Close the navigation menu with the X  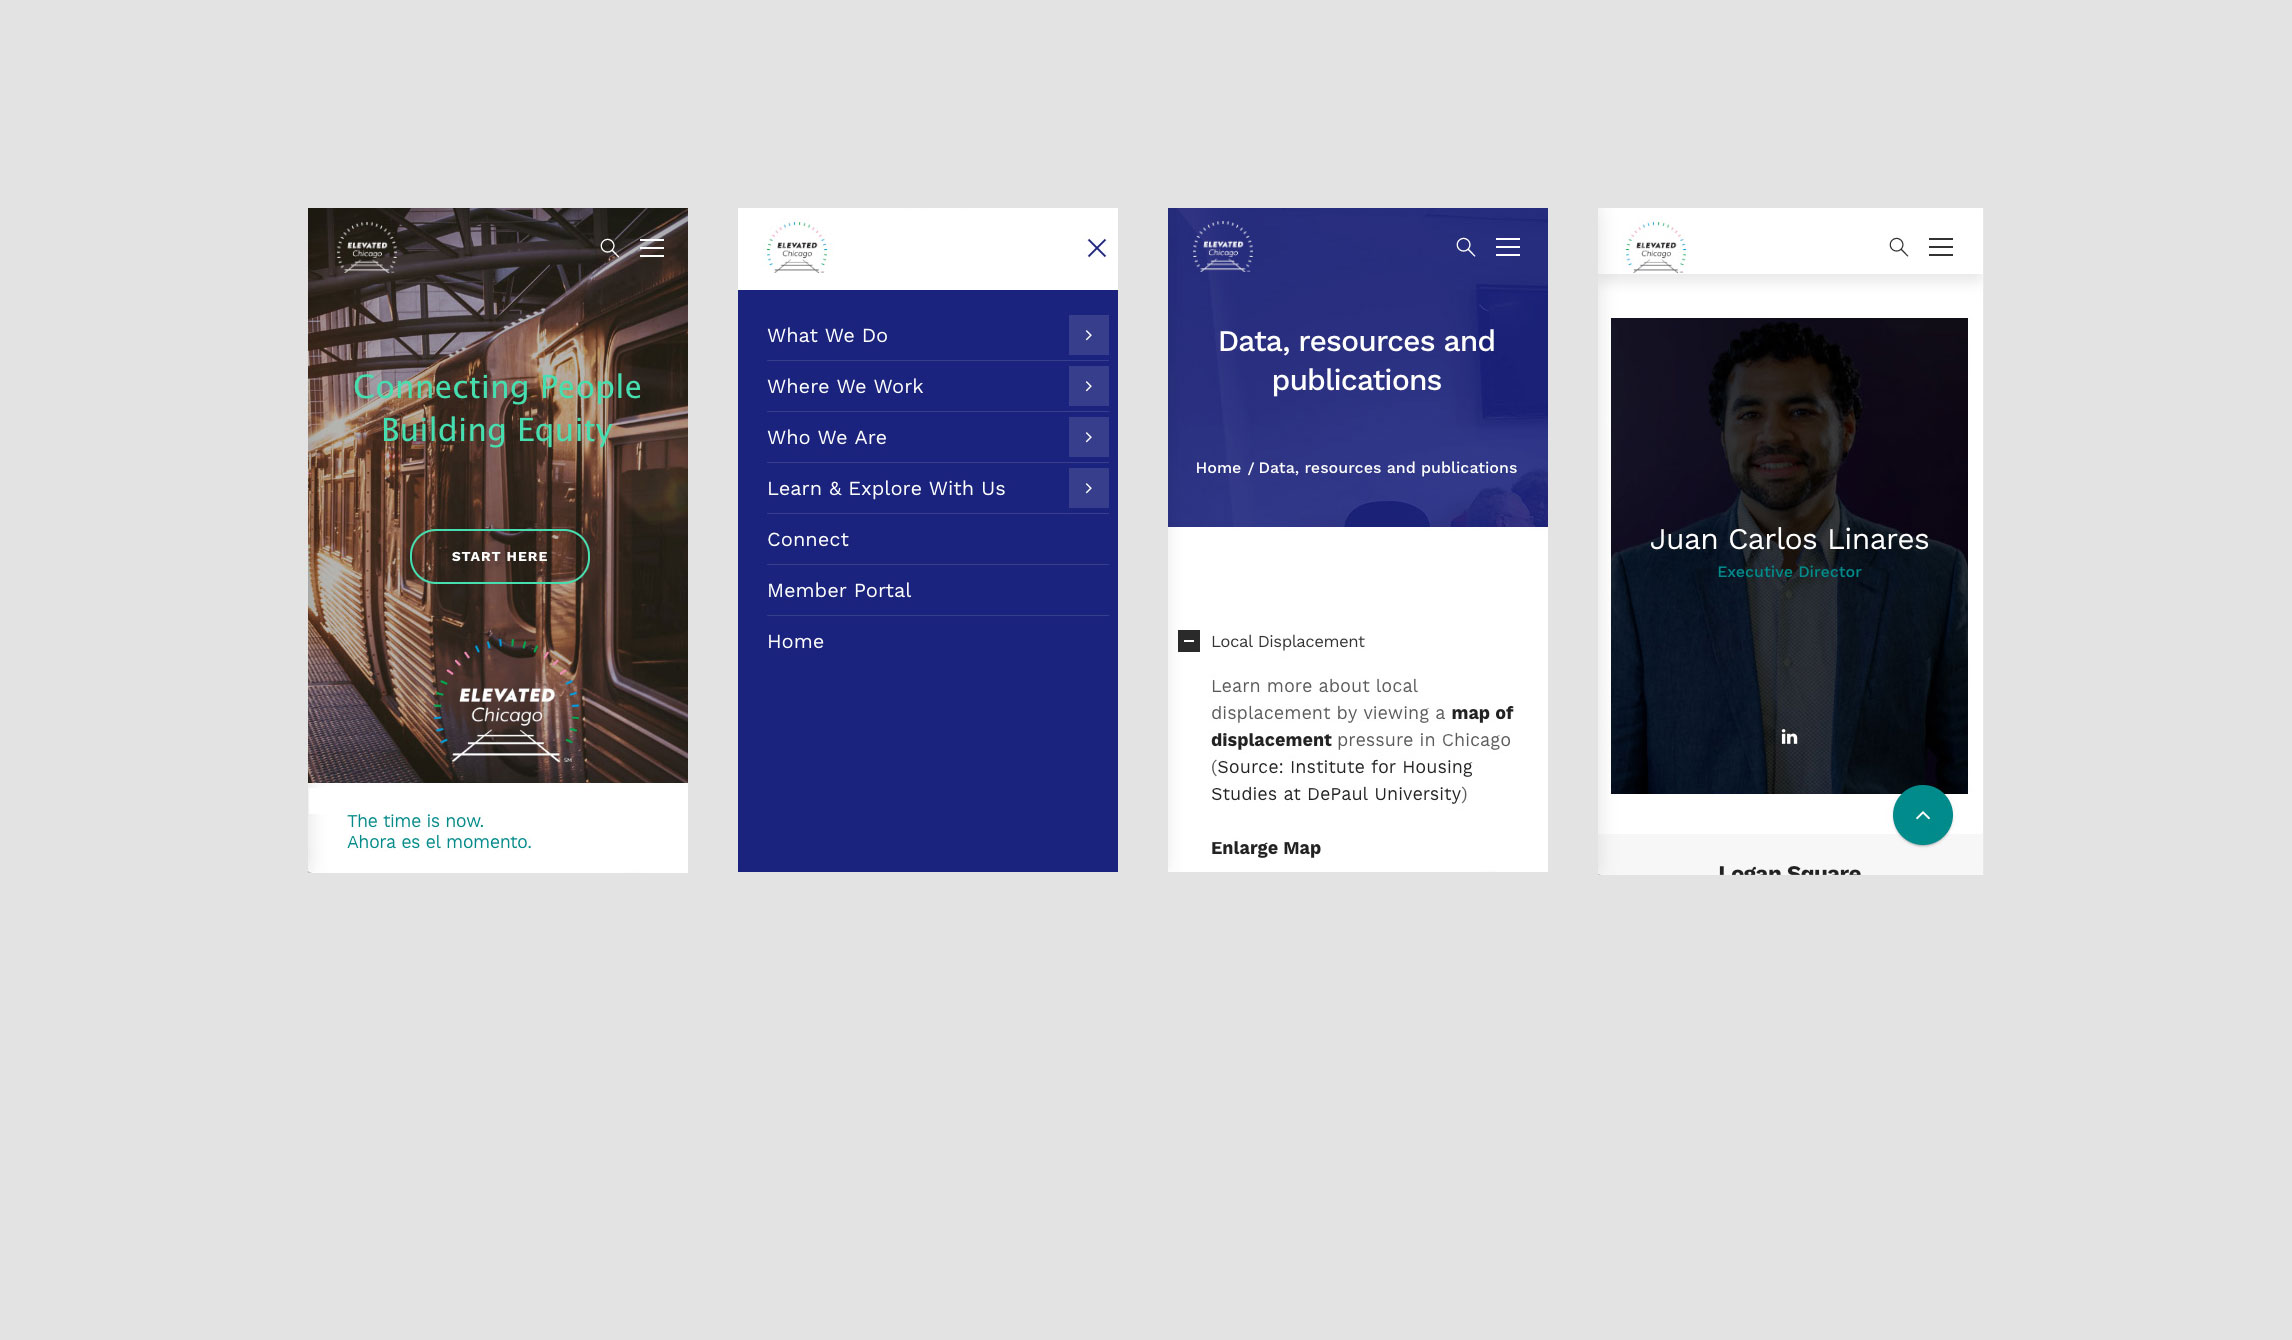click(x=1096, y=247)
